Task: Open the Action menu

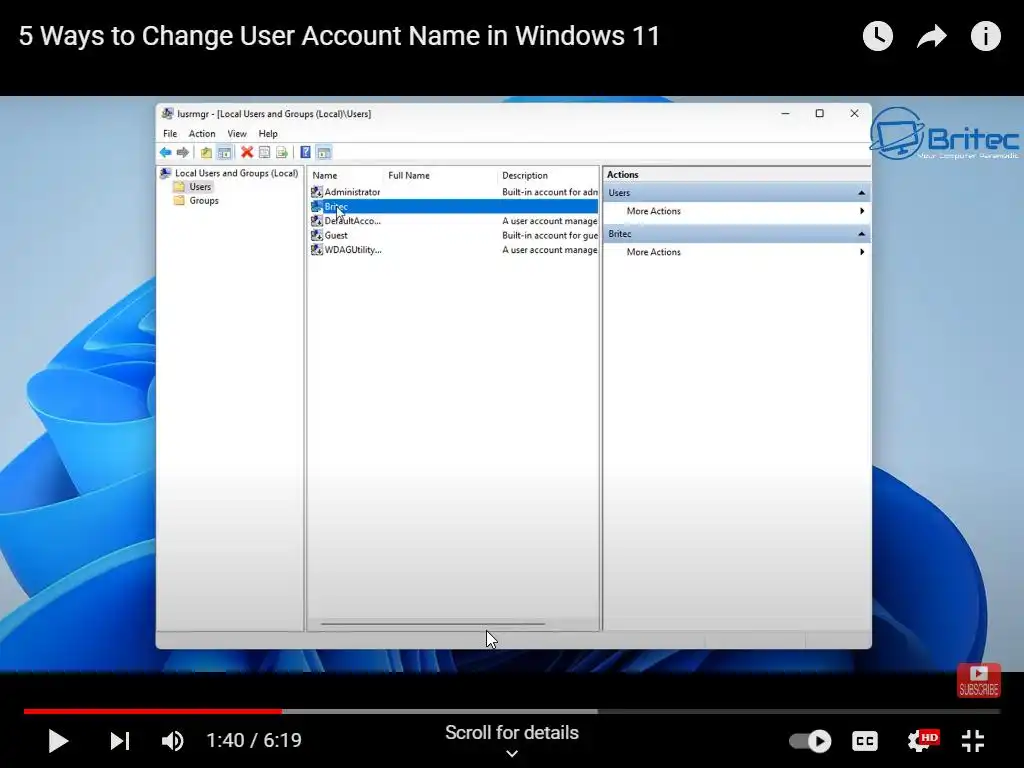Action: (x=202, y=133)
